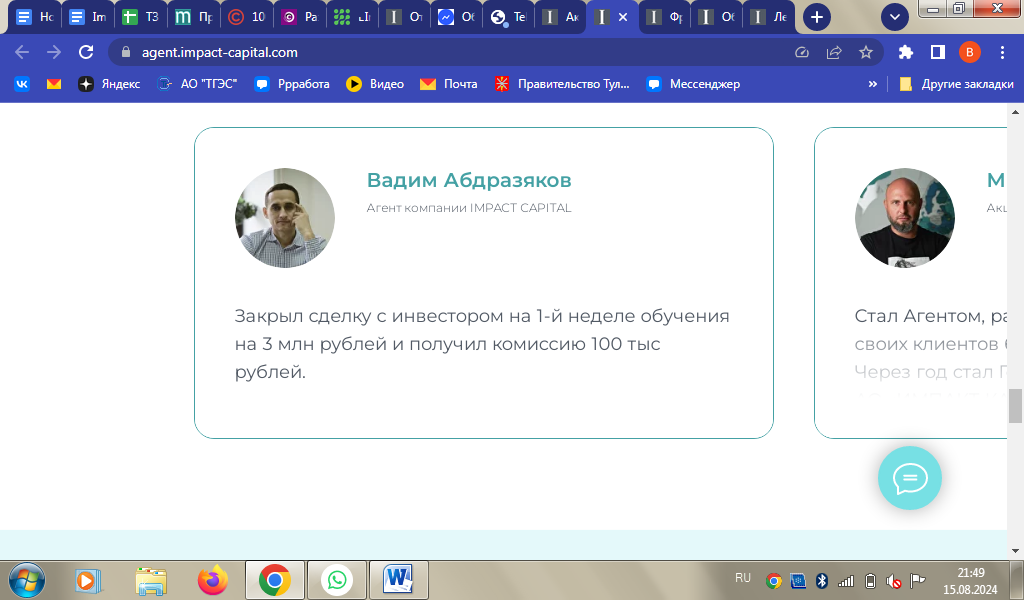This screenshot has height=600, width=1024.
Task: Open the Видео bookmark
Action: pos(375,84)
